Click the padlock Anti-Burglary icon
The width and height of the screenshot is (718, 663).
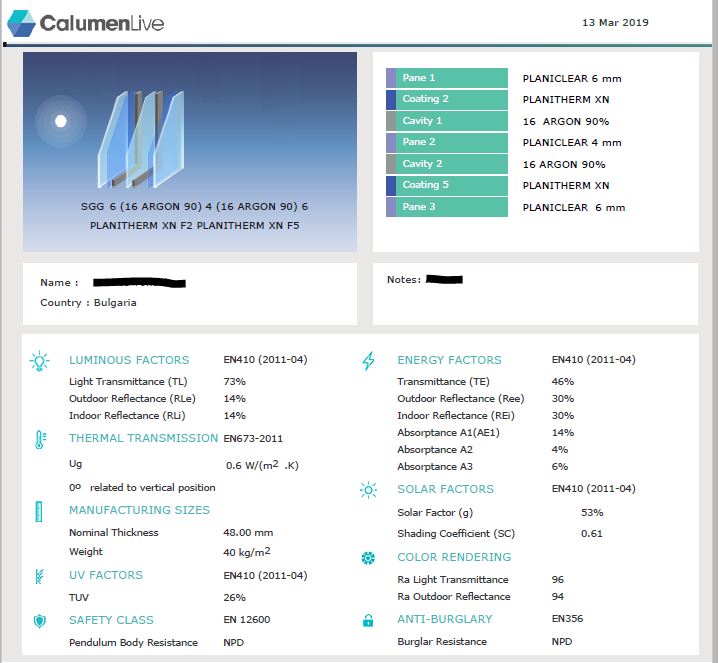369,621
